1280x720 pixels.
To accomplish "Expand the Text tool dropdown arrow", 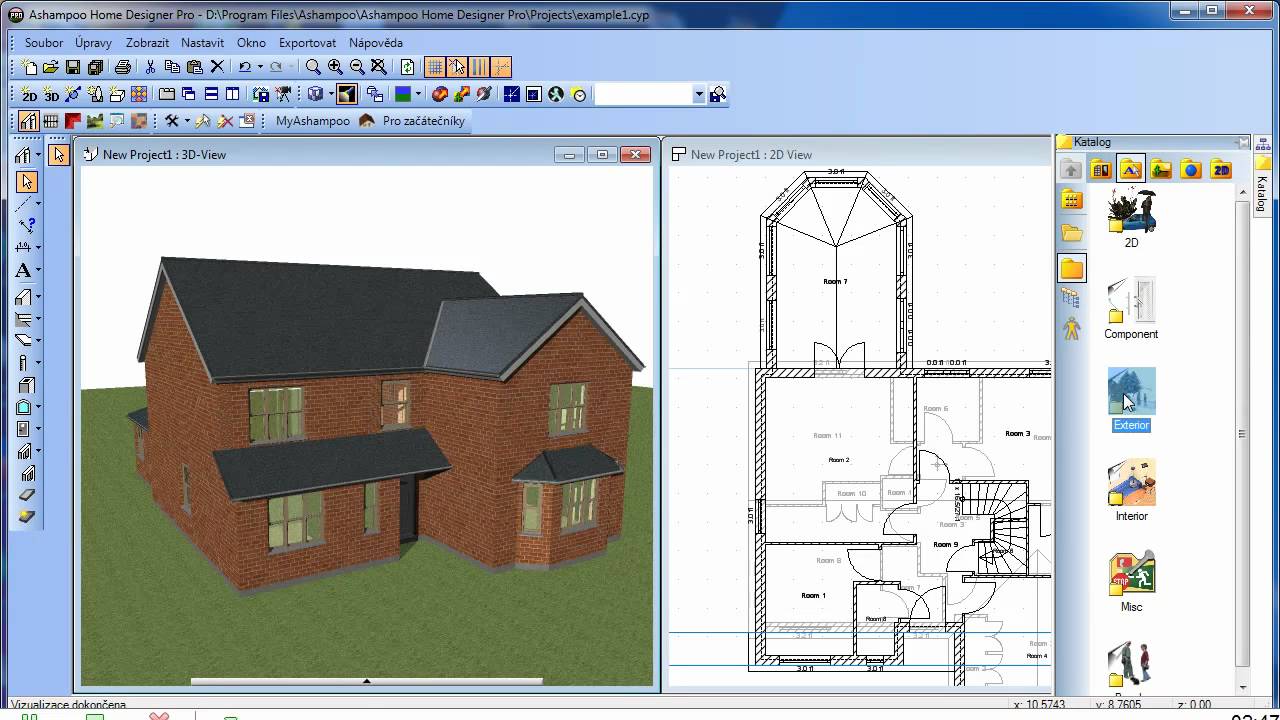I will coord(38,270).
